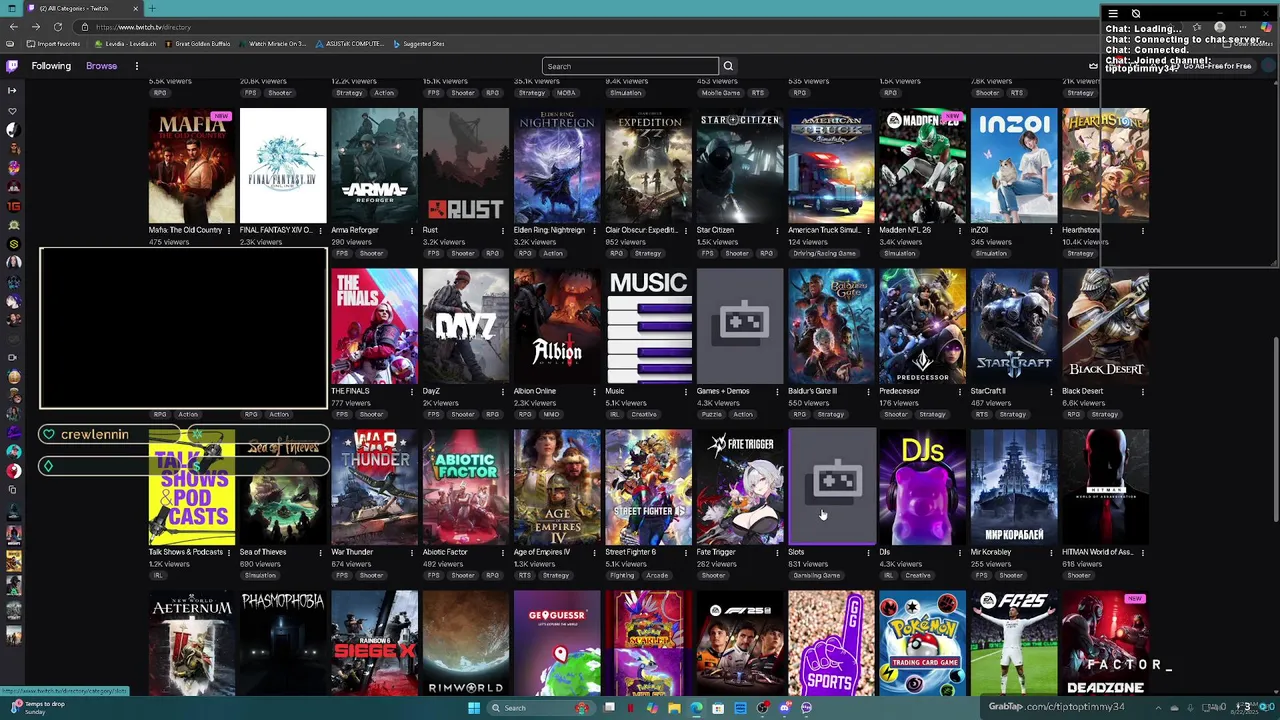Click the Gambling Game tag under Slots
The image size is (1280, 720).
[x=816, y=576]
